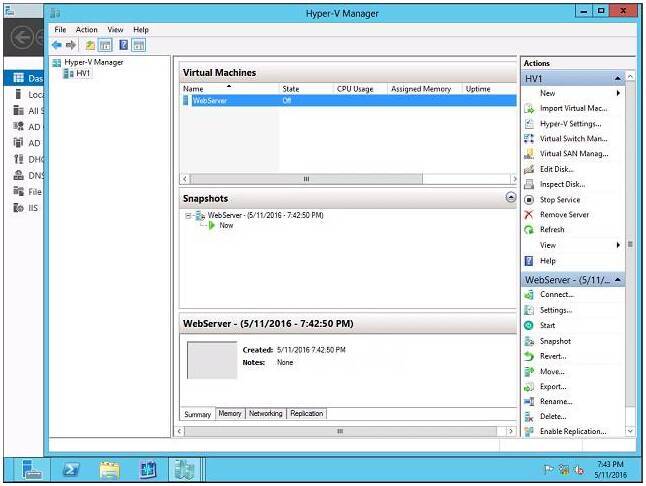Switch to the Summary tab
646x486 pixels.
[x=197, y=414]
